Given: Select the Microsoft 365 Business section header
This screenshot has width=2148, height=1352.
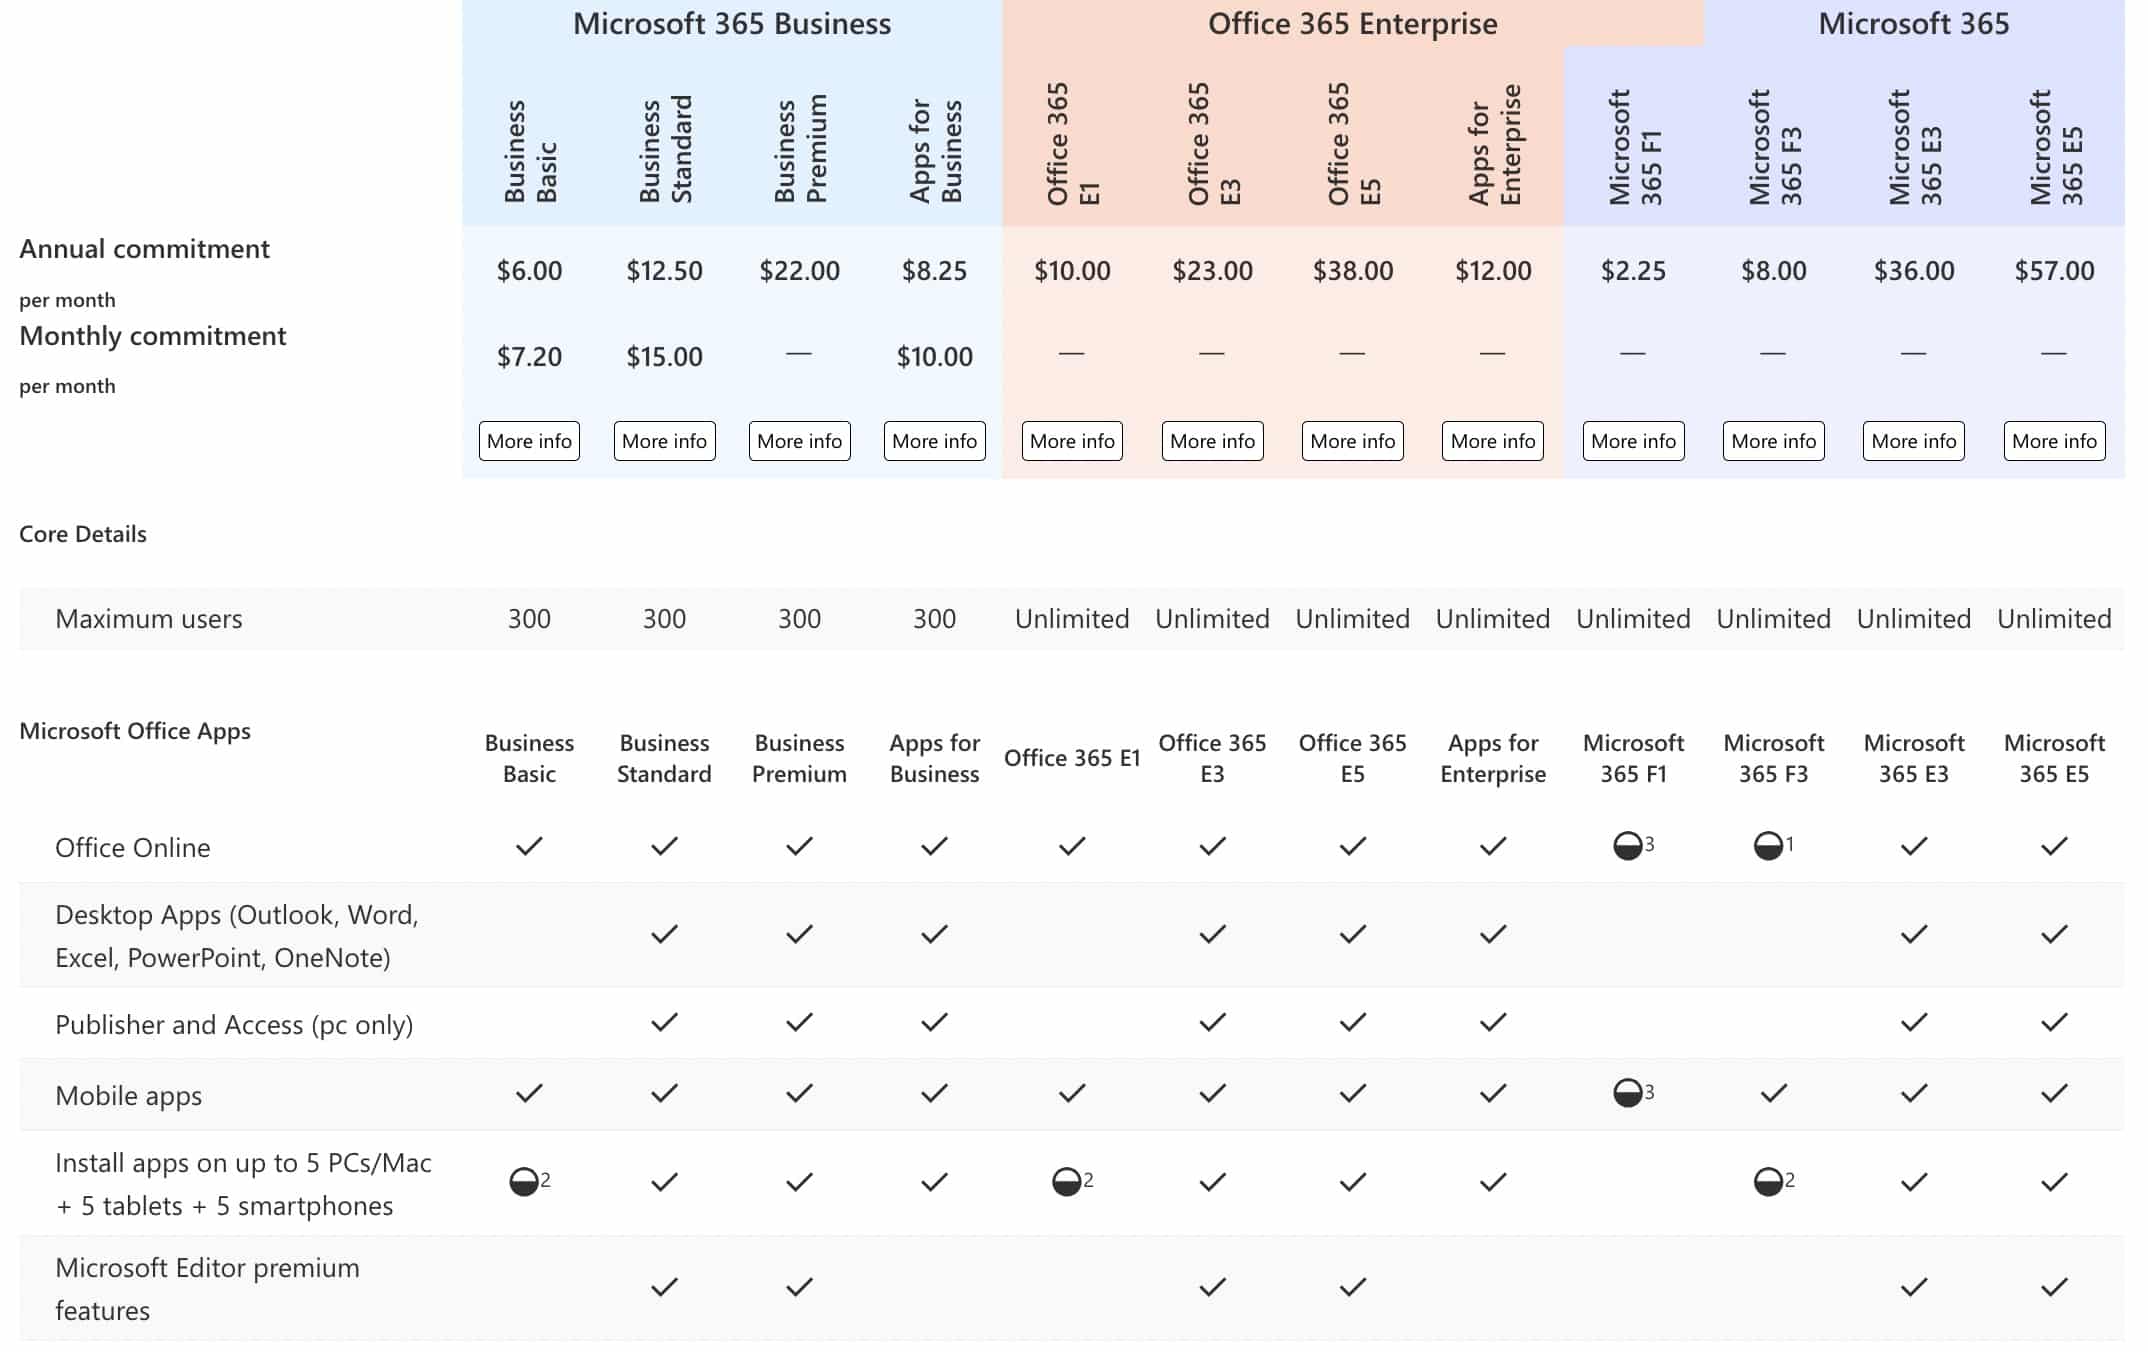Looking at the screenshot, I should (x=731, y=23).
